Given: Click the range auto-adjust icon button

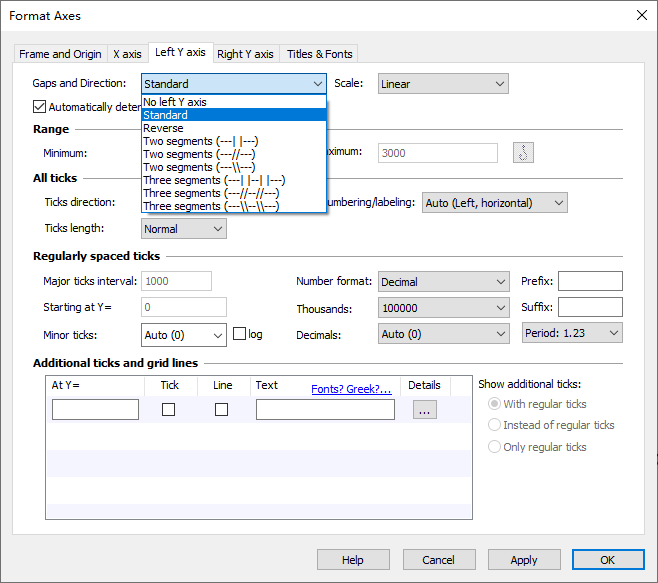Looking at the screenshot, I should (x=523, y=152).
